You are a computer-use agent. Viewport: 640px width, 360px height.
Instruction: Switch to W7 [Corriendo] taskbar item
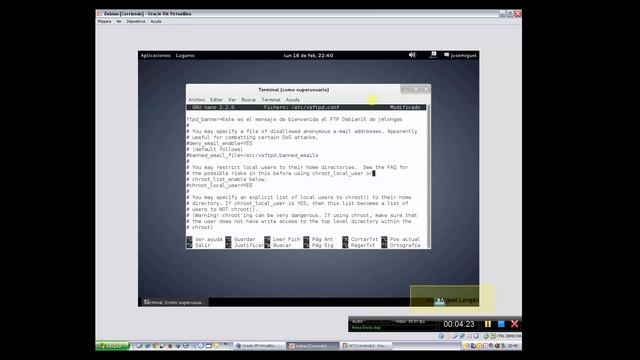(x=366, y=346)
